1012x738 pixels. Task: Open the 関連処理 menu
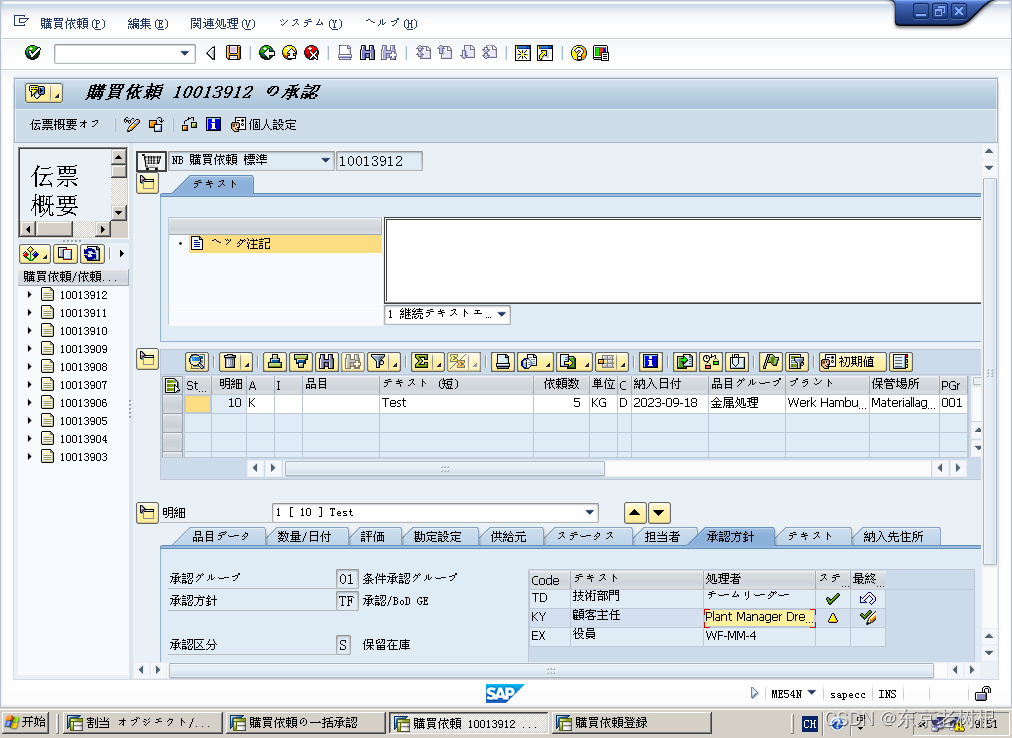223,23
